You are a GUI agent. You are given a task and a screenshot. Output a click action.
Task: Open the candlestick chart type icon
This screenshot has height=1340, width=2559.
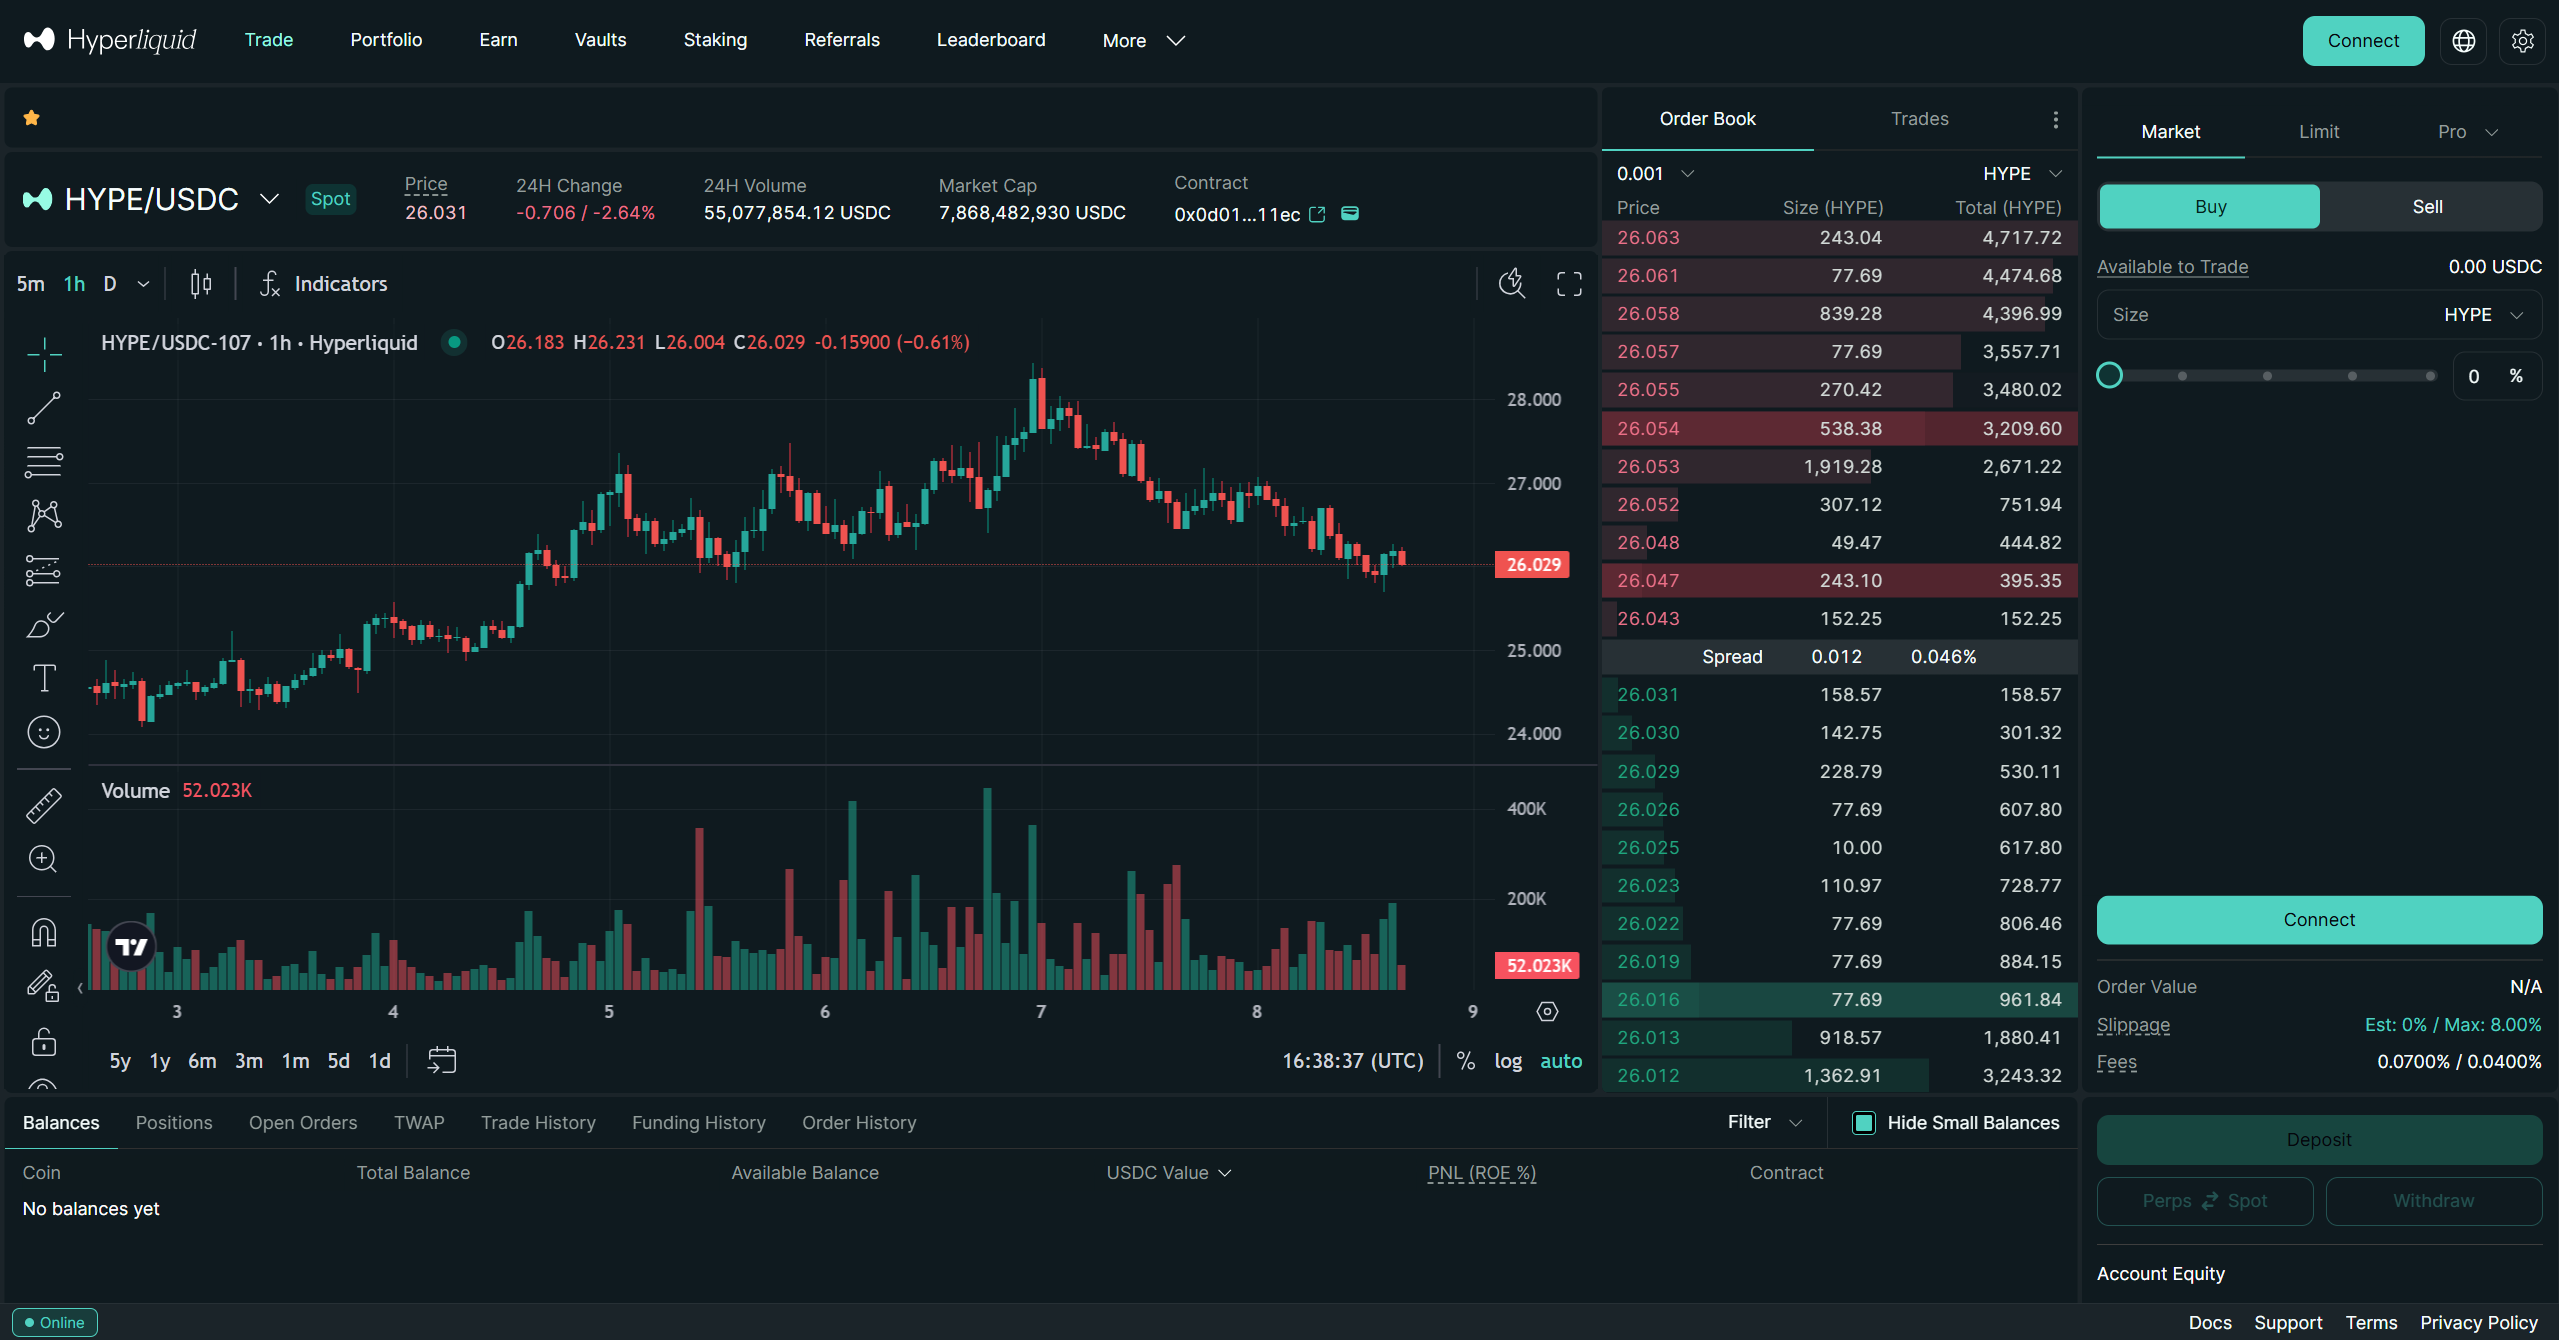[x=201, y=284]
